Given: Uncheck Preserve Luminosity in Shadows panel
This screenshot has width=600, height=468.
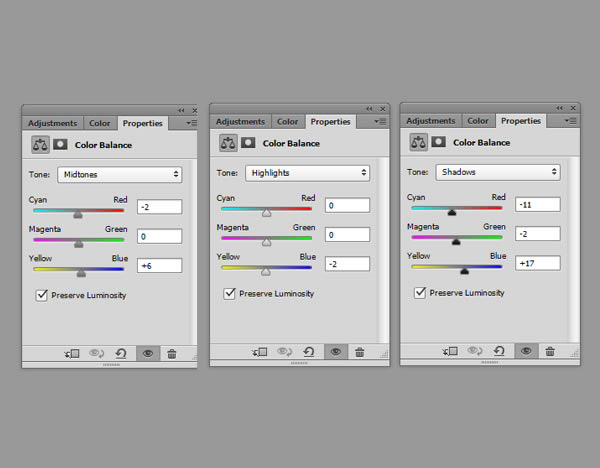Looking at the screenshot, I should click(x=420, y=293).
